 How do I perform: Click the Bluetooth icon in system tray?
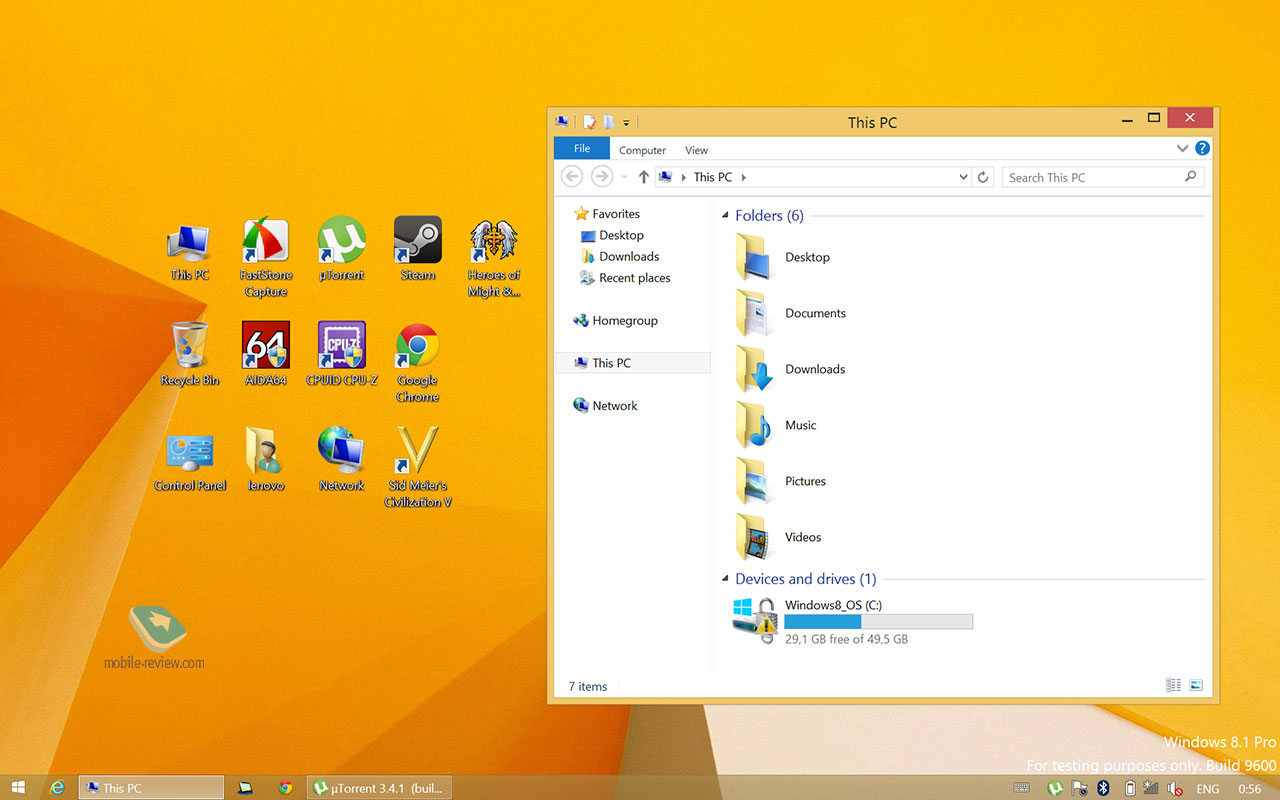(1104, 788)
